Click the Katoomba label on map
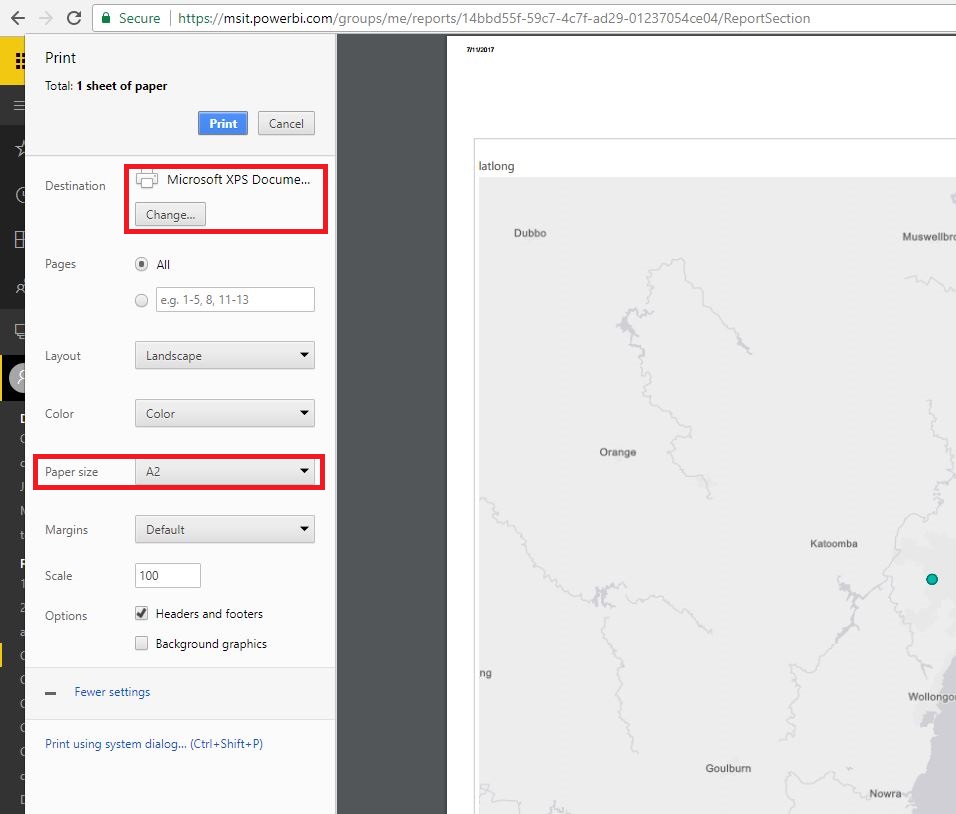 point(833,543)
